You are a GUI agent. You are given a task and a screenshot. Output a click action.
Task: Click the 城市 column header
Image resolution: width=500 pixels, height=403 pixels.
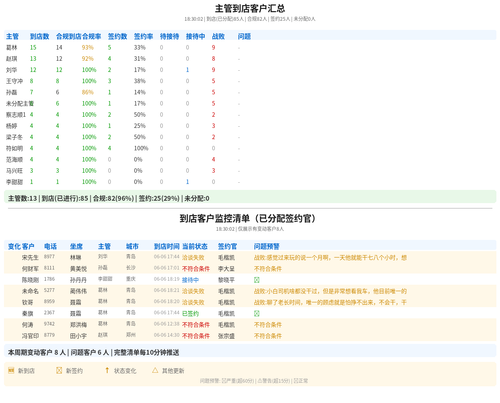132,246
